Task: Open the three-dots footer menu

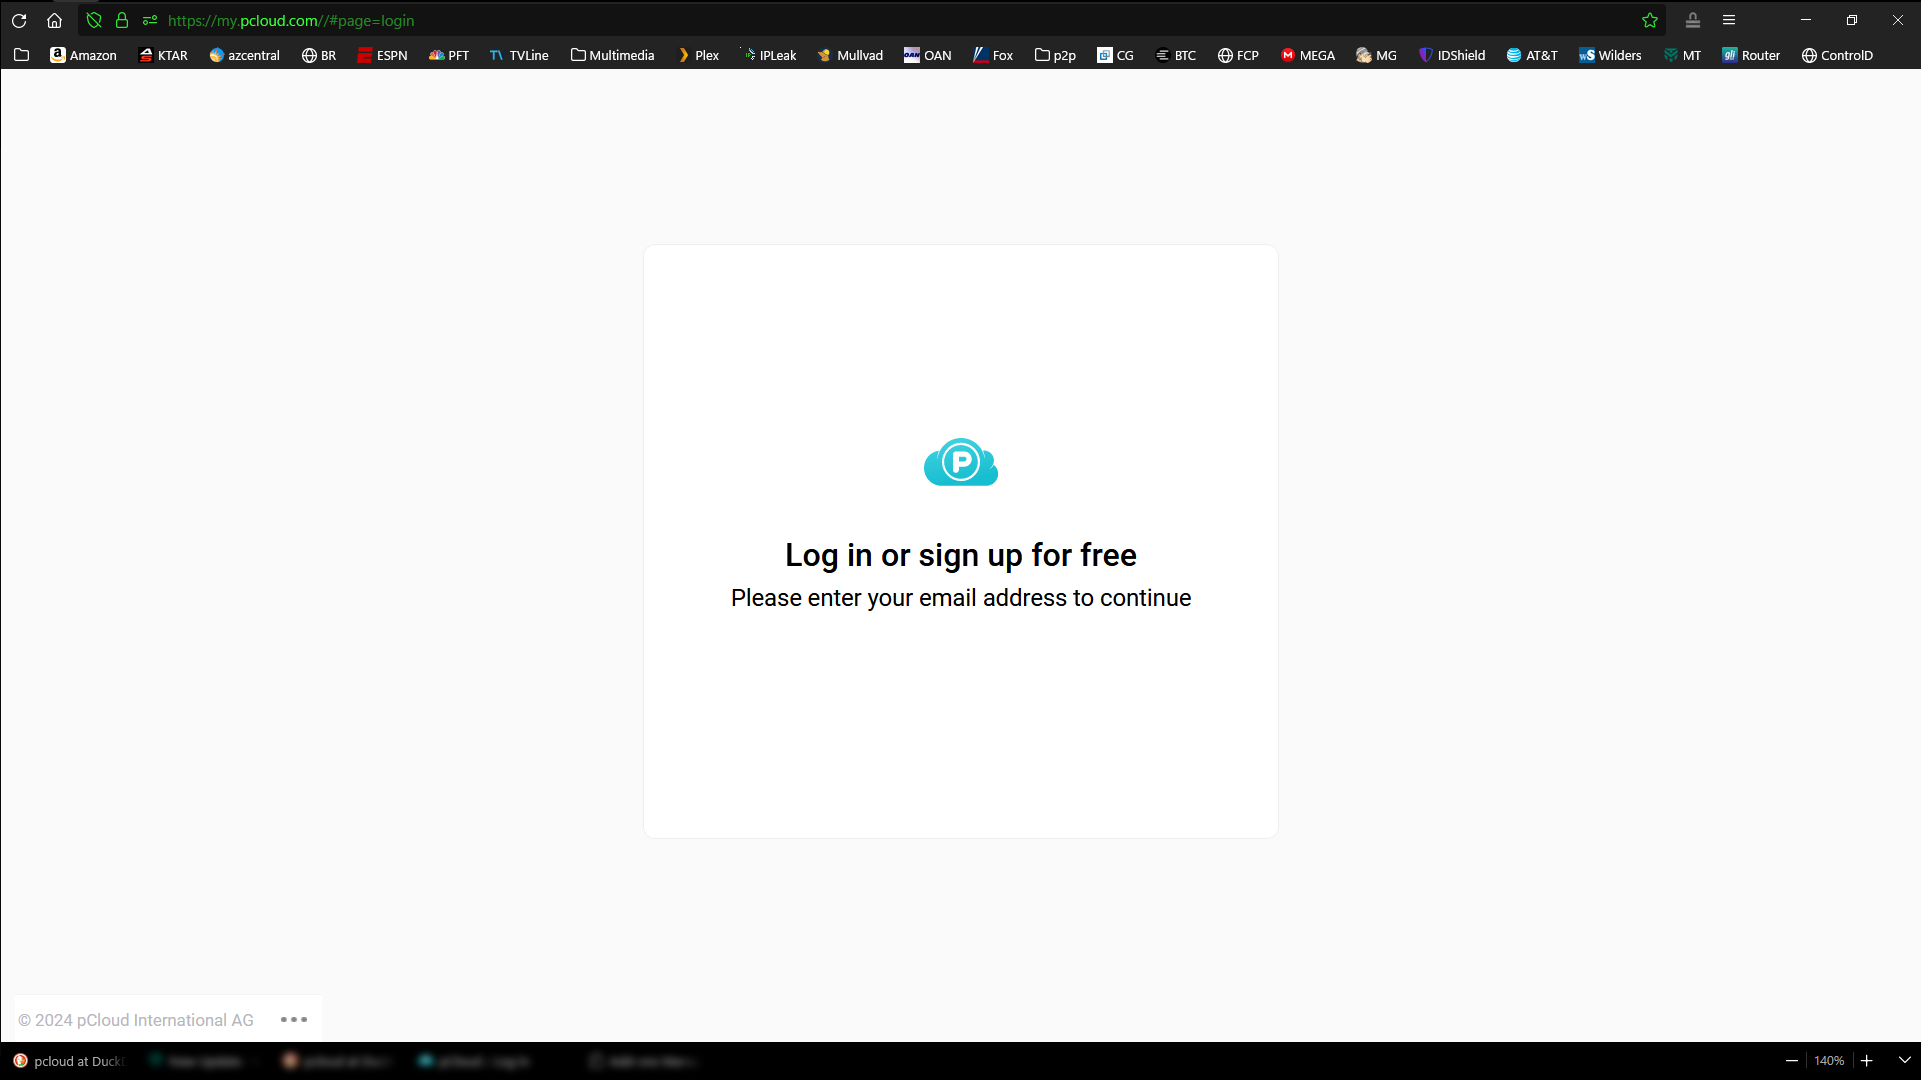Action: pyautogui.click(x=294, y=1019)
